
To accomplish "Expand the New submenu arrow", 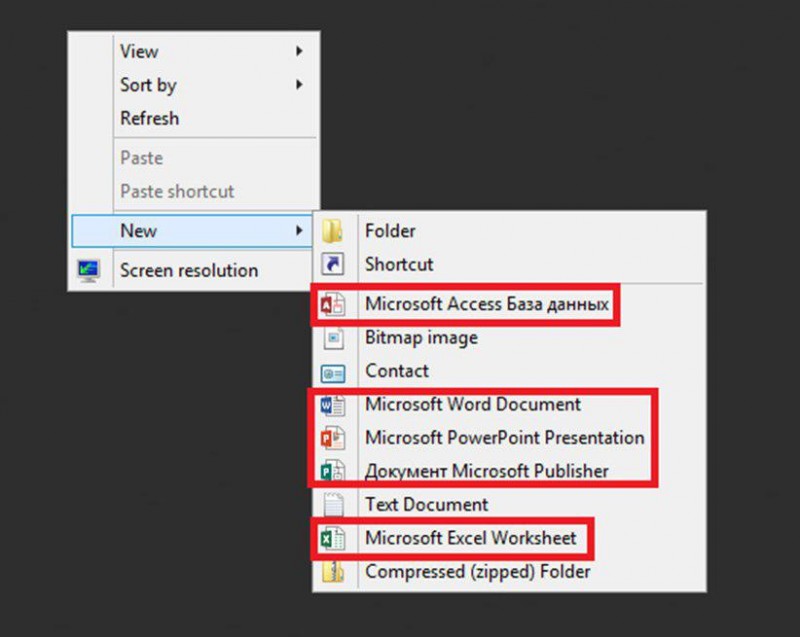I will [x=299, y=231].
